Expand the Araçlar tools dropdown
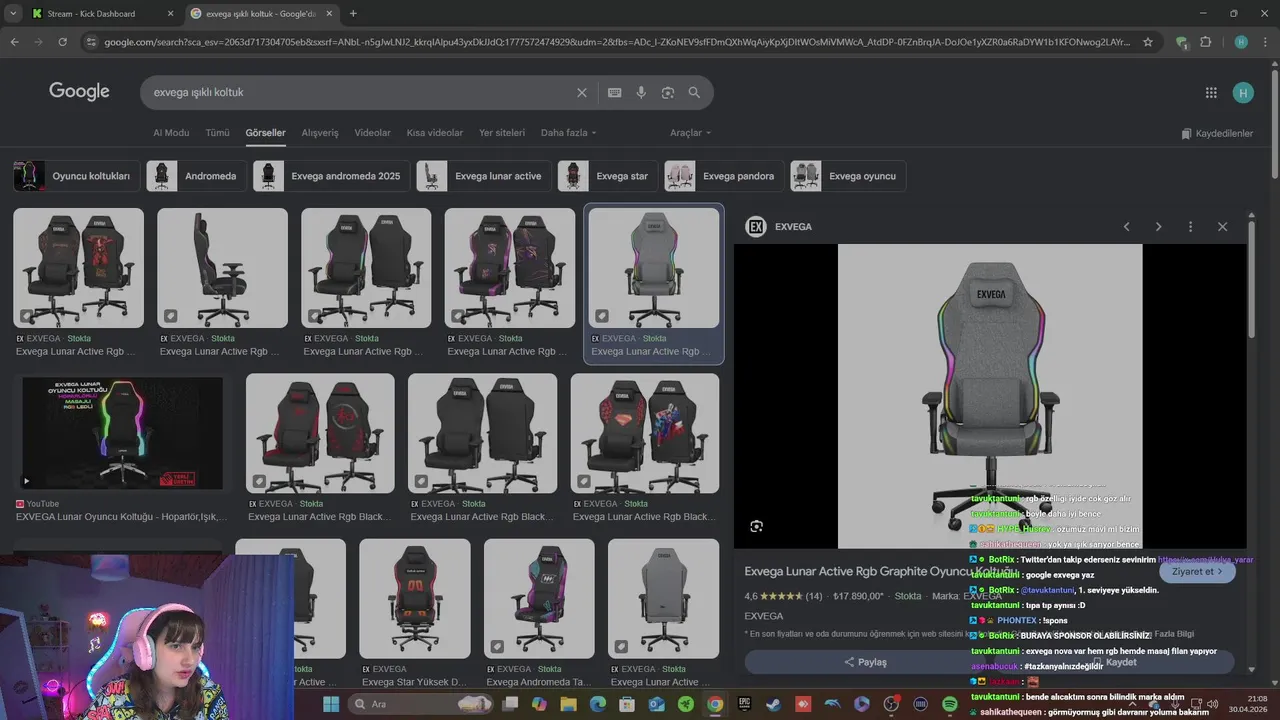 click(690, 133)
